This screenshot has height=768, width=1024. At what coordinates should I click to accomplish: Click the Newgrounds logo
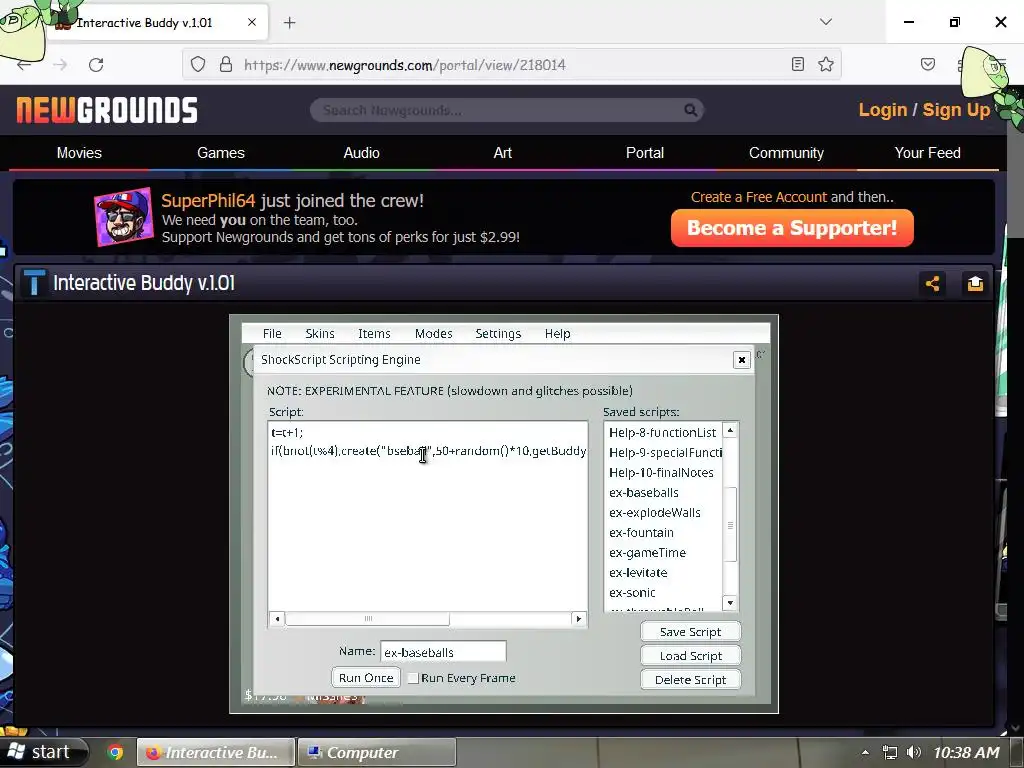click(x=107, y=110)
